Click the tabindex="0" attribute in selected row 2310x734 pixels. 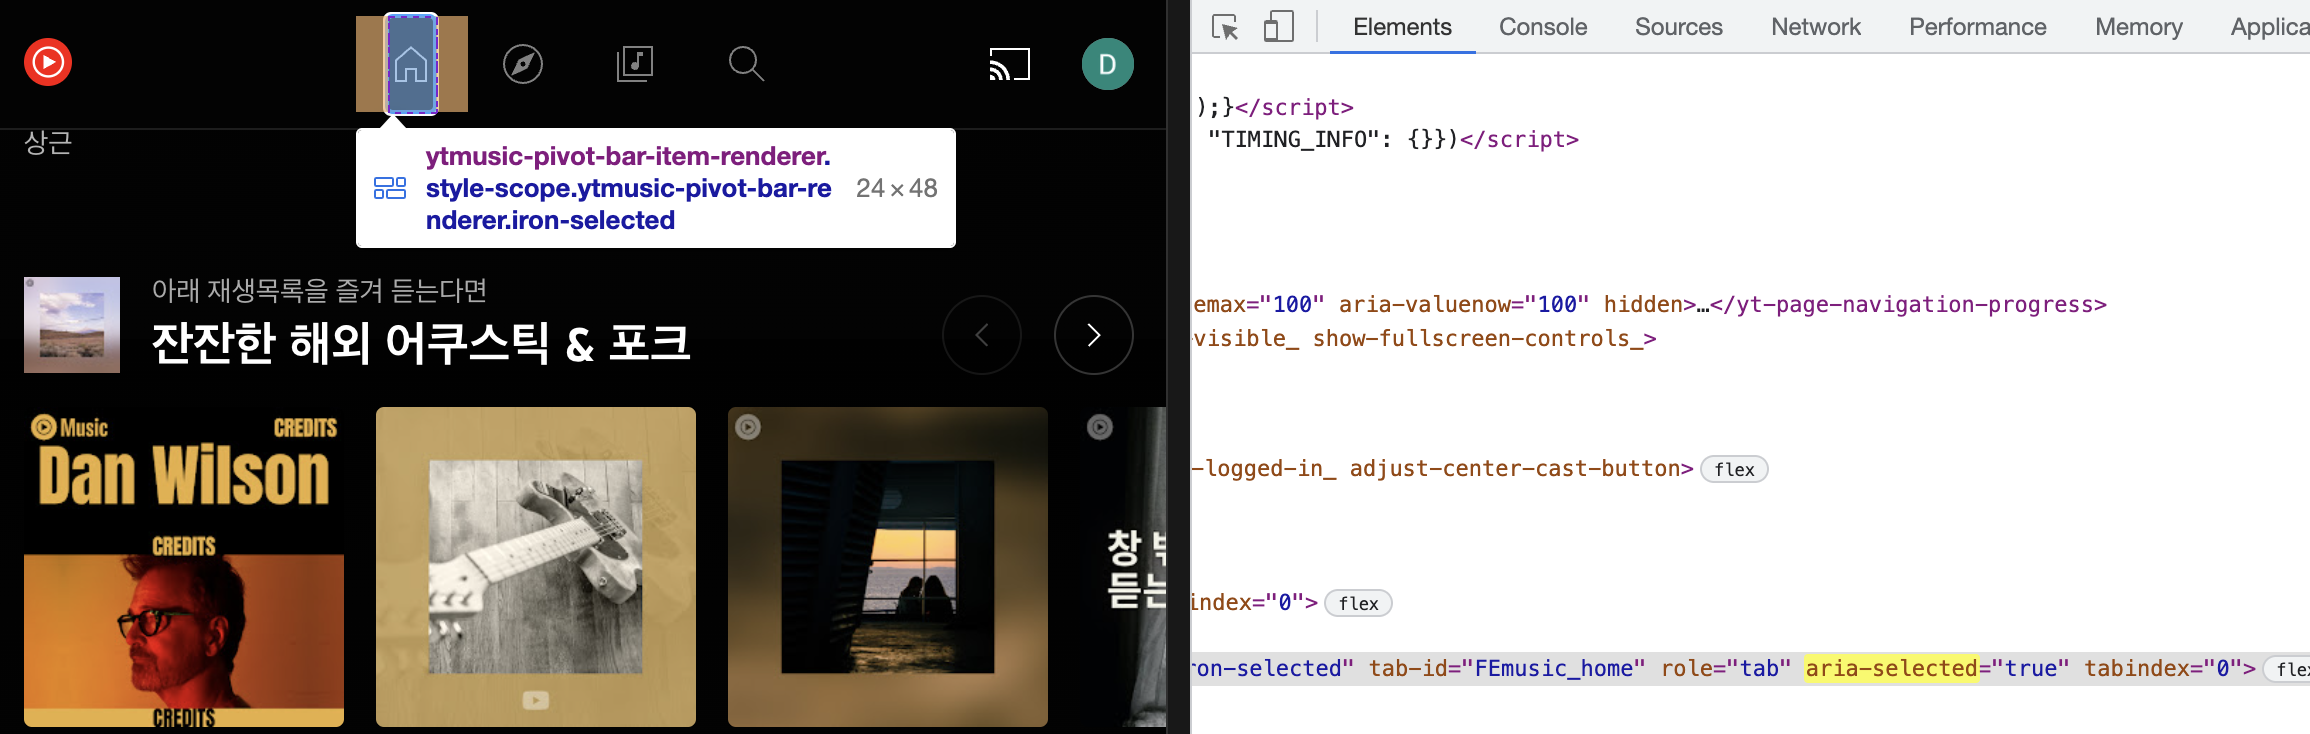point(2162,668)
